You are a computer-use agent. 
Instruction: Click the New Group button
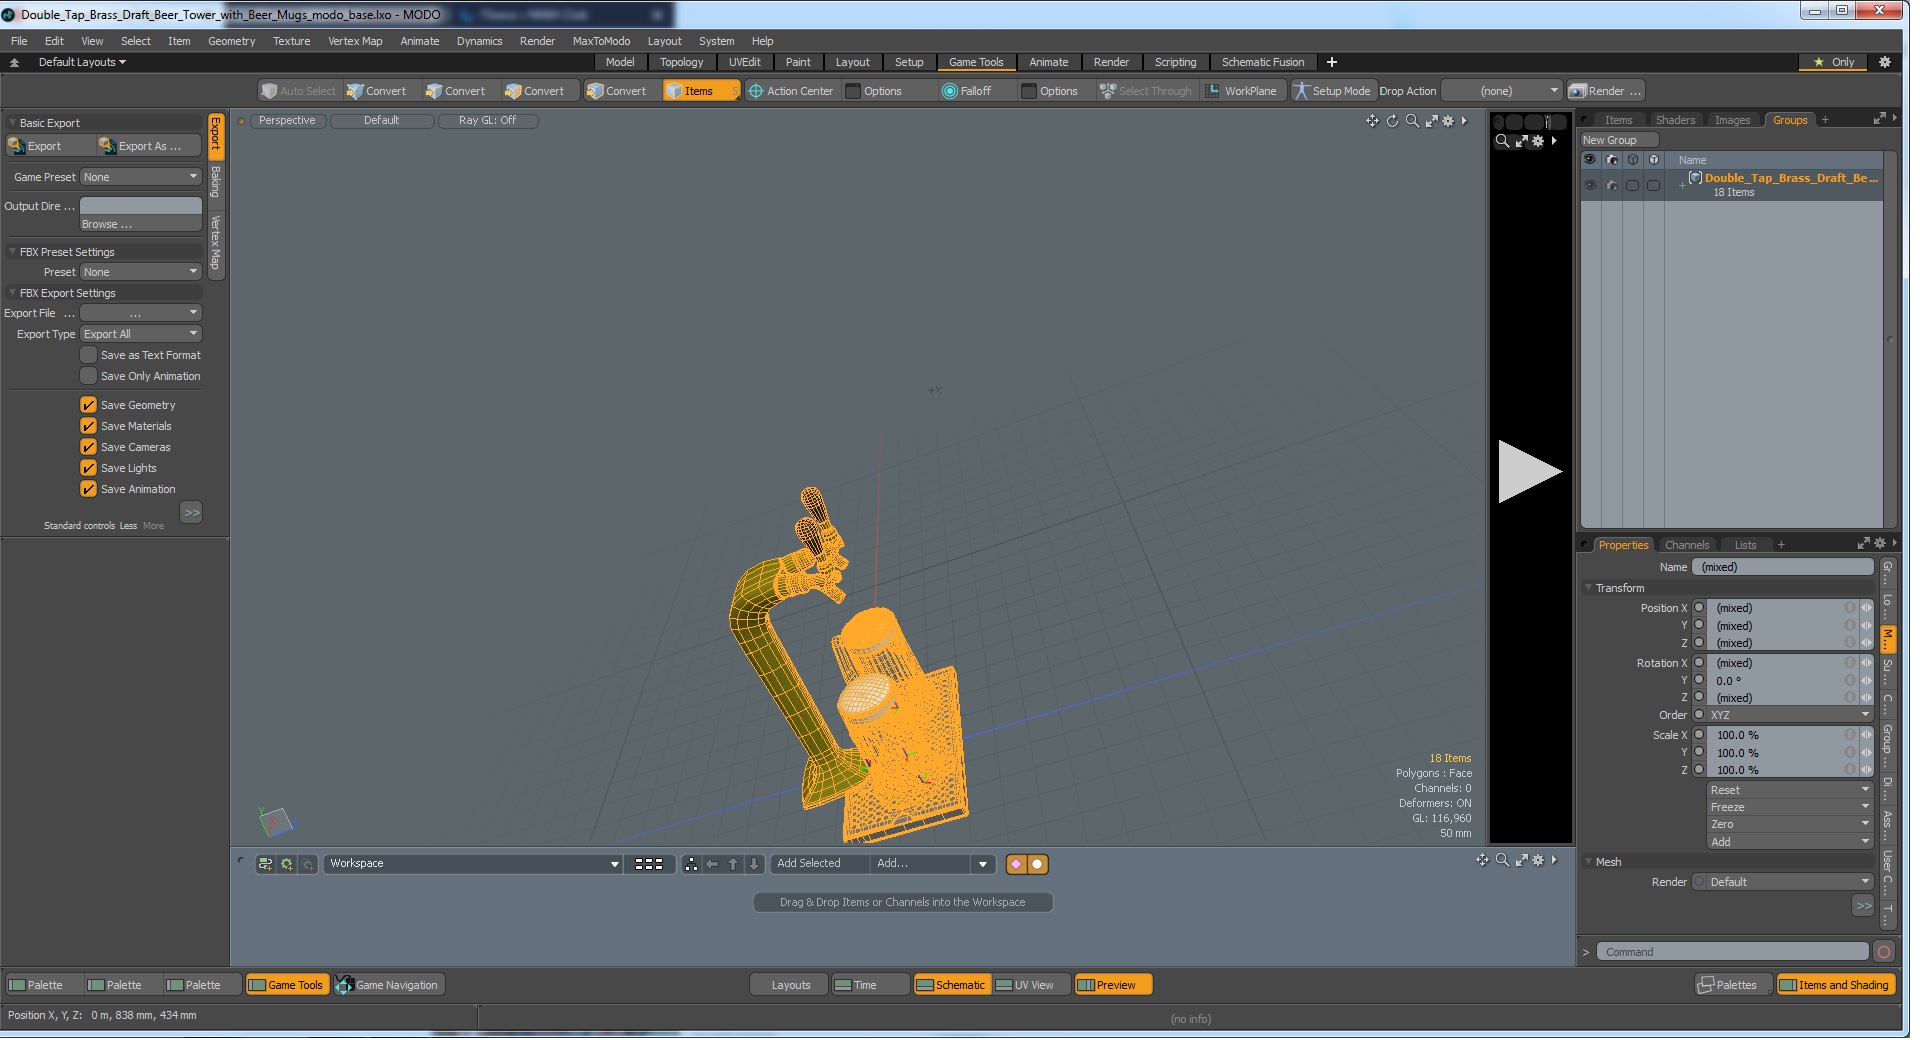pos(1619,140)
